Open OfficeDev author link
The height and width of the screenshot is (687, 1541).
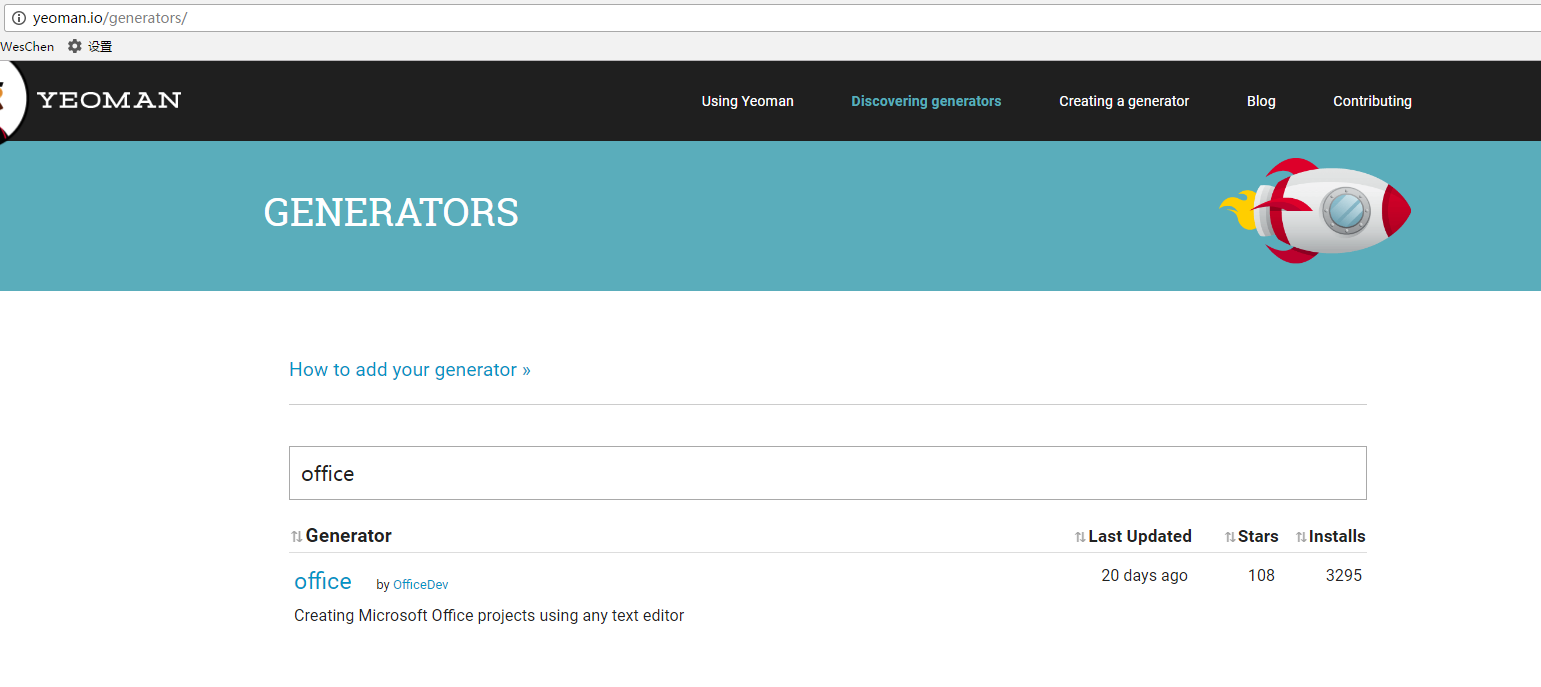[421, 585]
